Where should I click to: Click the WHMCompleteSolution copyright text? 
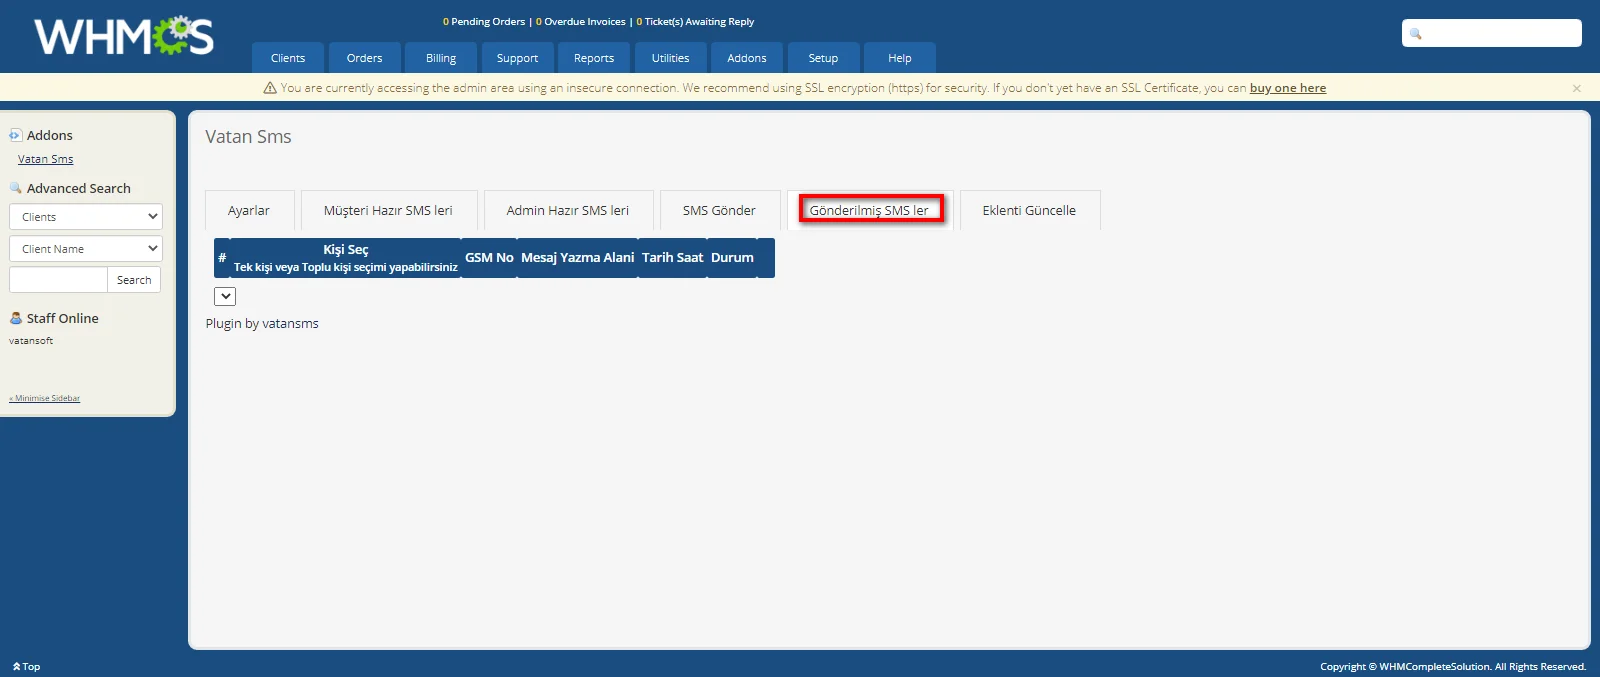click(x=1453, y=667)
